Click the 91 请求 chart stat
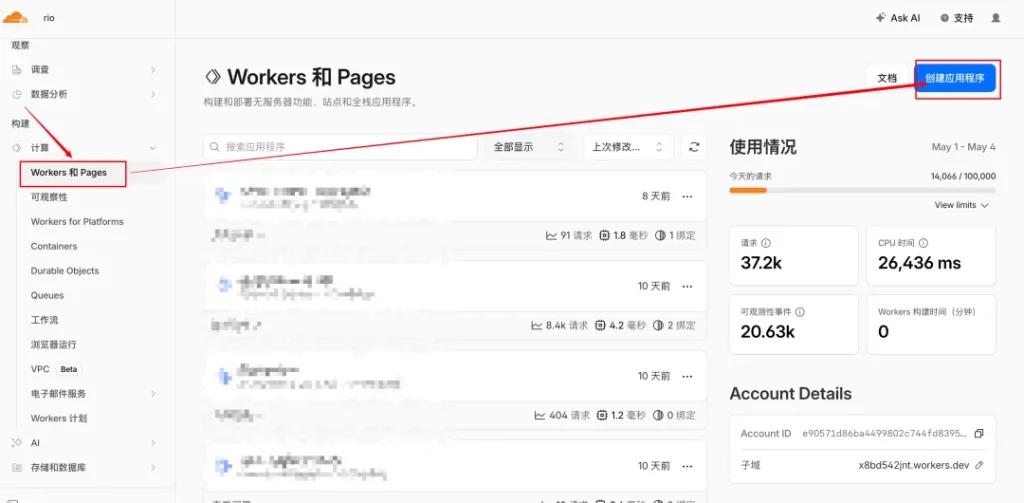Screen dimensions: 1024x503 click(568, 235)
